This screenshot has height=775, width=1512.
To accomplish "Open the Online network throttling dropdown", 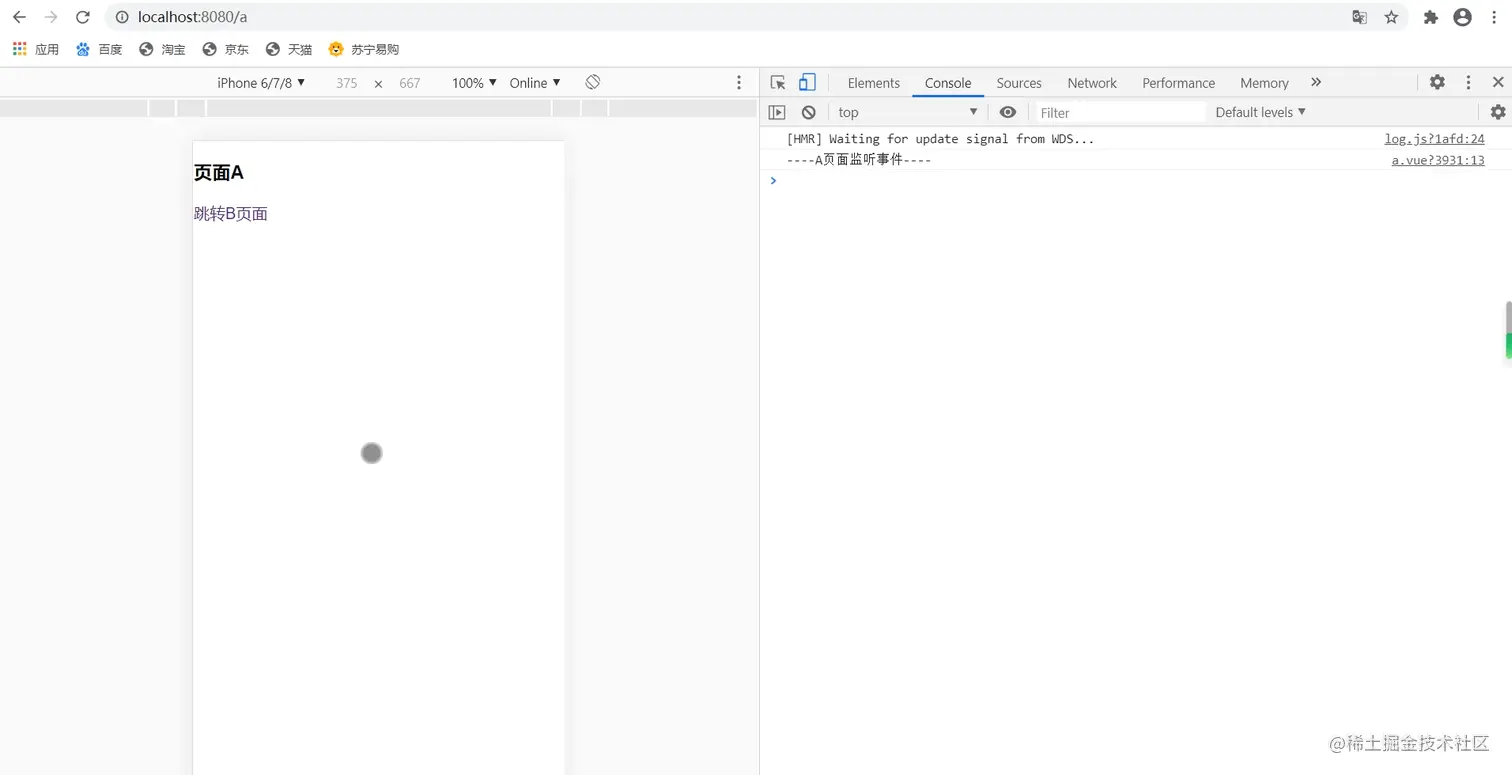I will coord(535,83).
